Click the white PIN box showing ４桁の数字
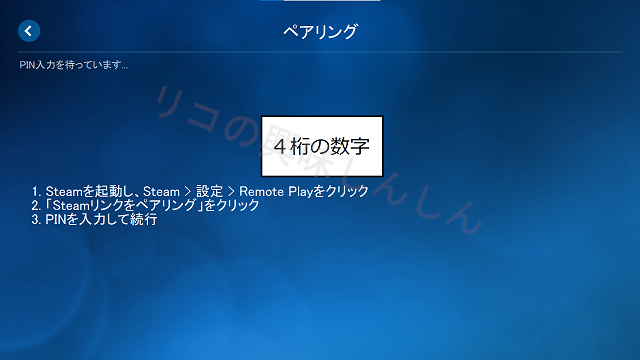The image size is (640, 360). point(322,146)
